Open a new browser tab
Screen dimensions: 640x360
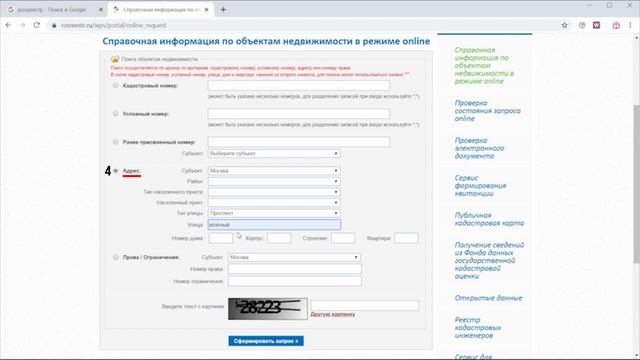coord(223,9)
